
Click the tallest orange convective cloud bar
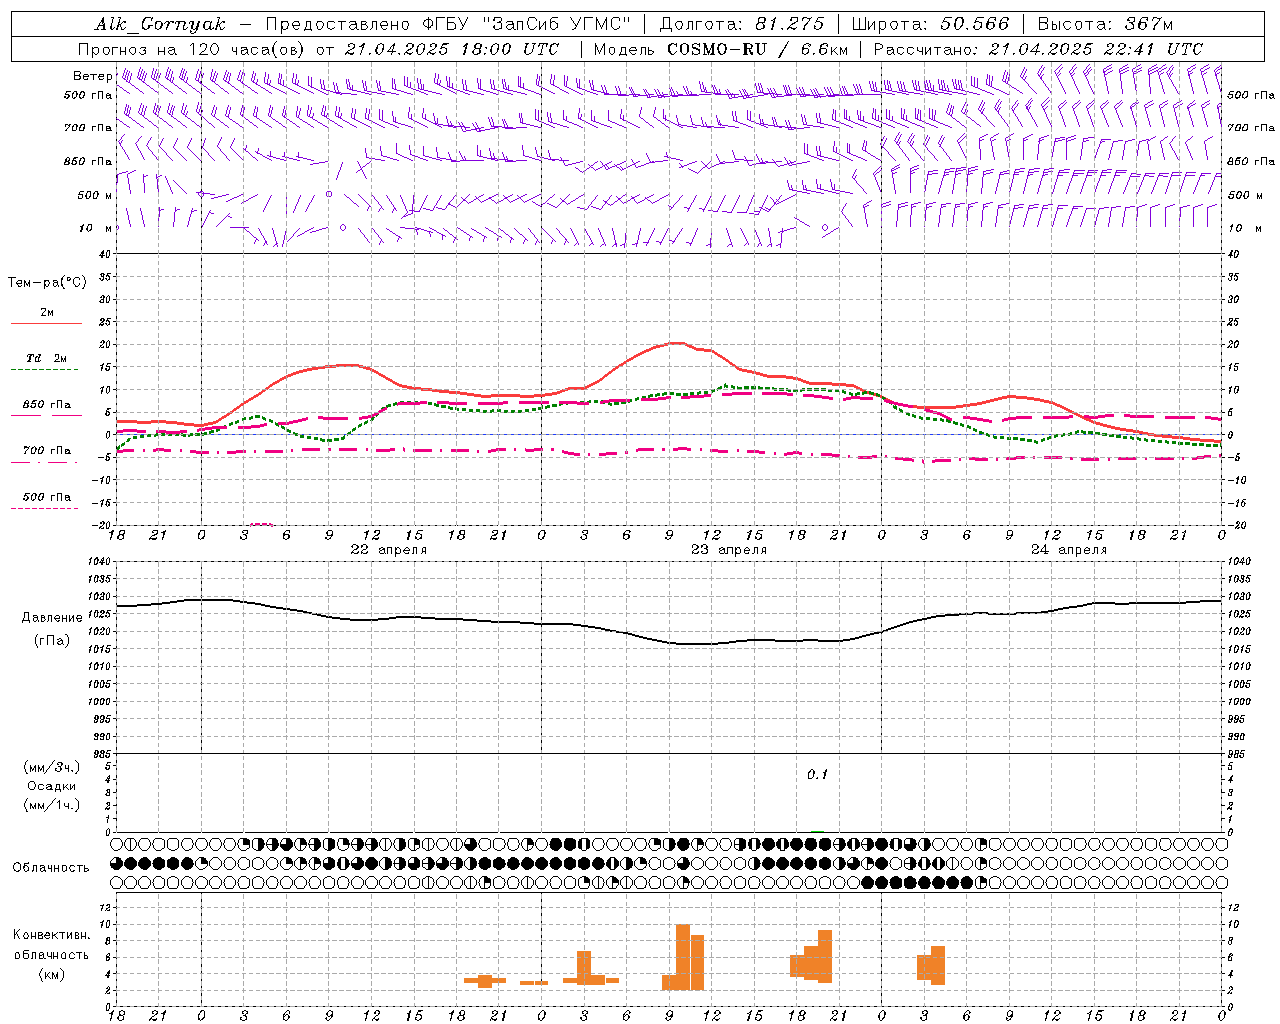pos(683,957)
